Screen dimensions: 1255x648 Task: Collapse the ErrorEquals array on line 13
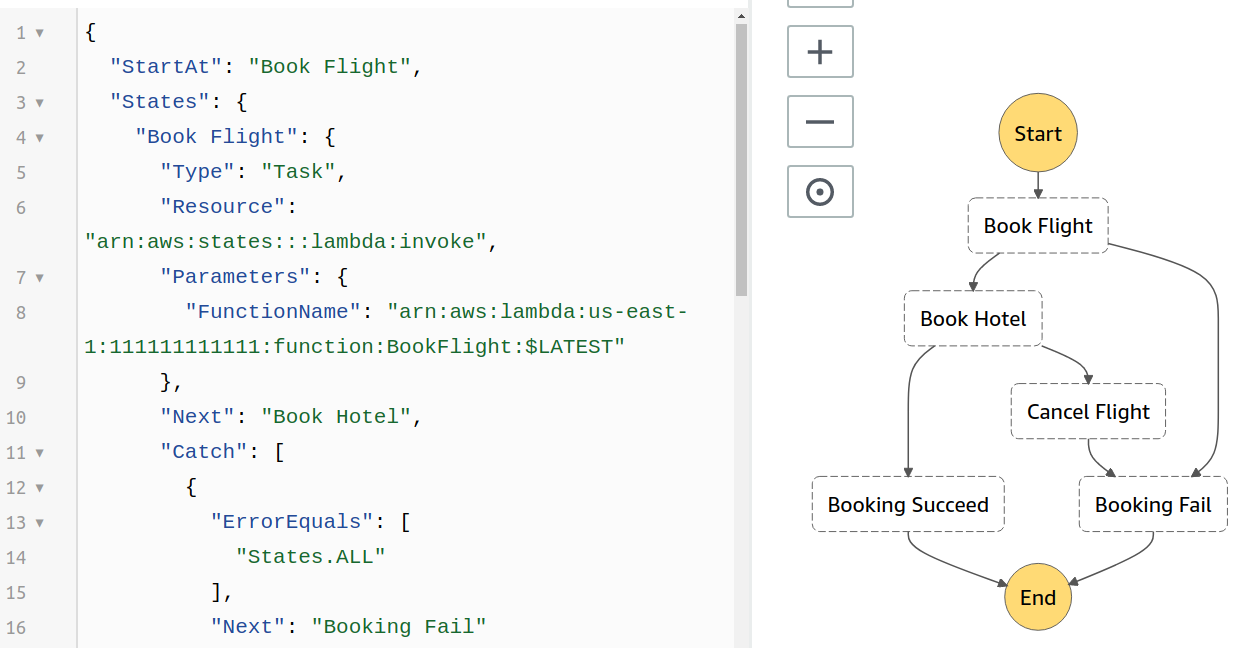point(40,522)
